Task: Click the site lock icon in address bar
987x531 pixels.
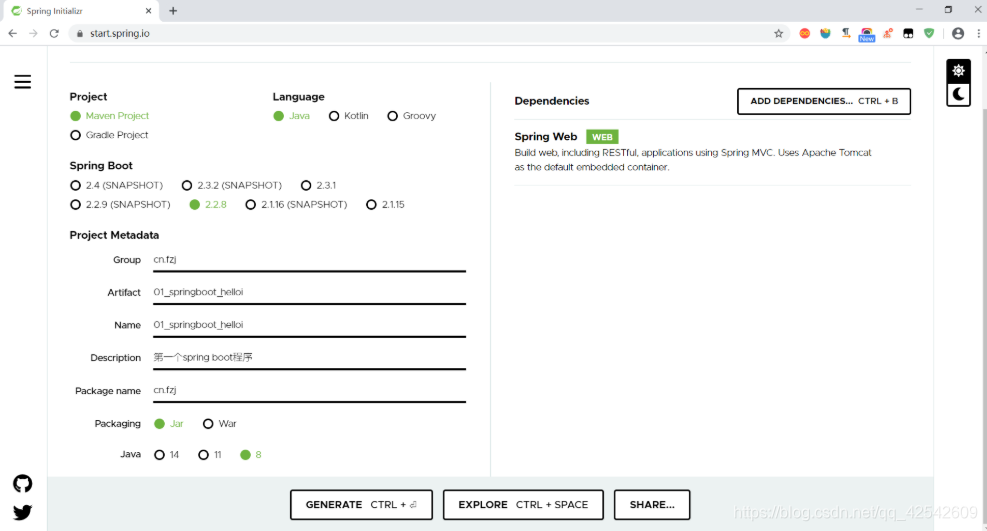Action: [79, 33]
